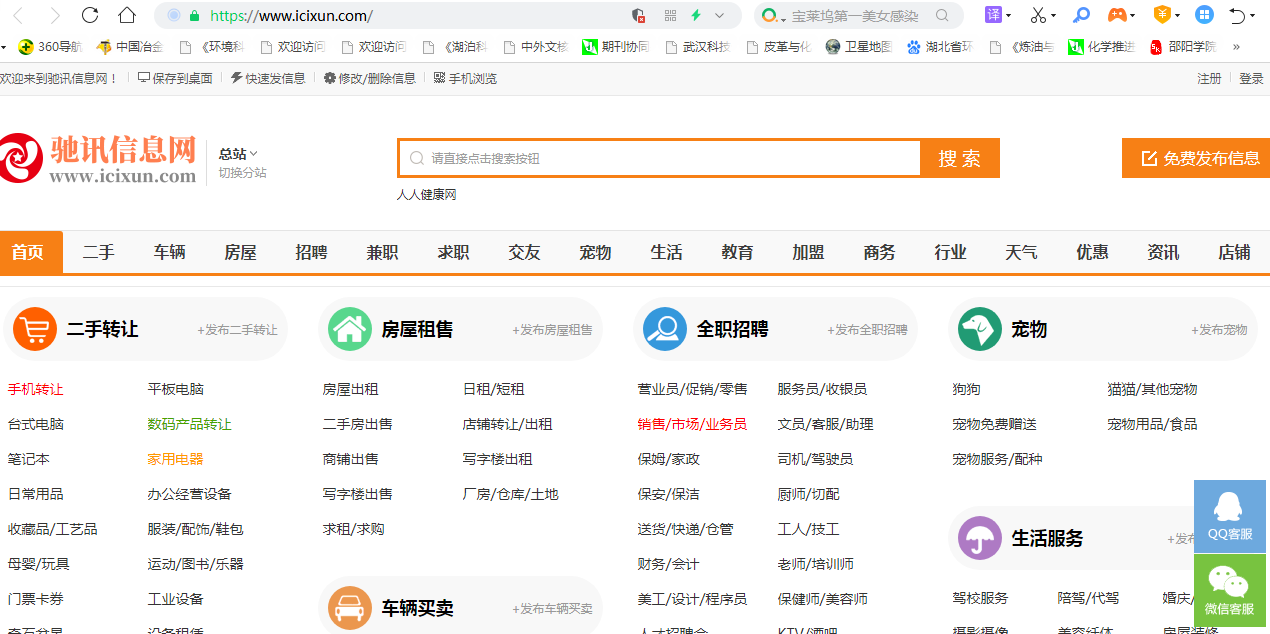Click the green house icon for 房屋租售
Screen dimensions: 1270x634
click(x=350, y=329)
